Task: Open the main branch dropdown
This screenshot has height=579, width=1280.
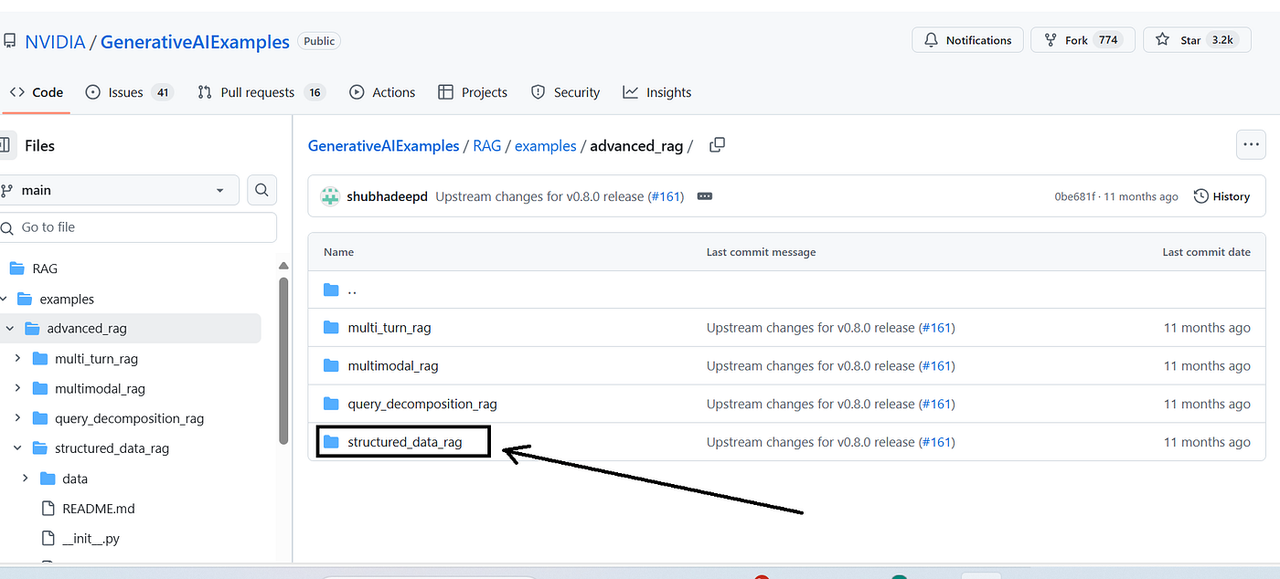Action: point(119,190)
